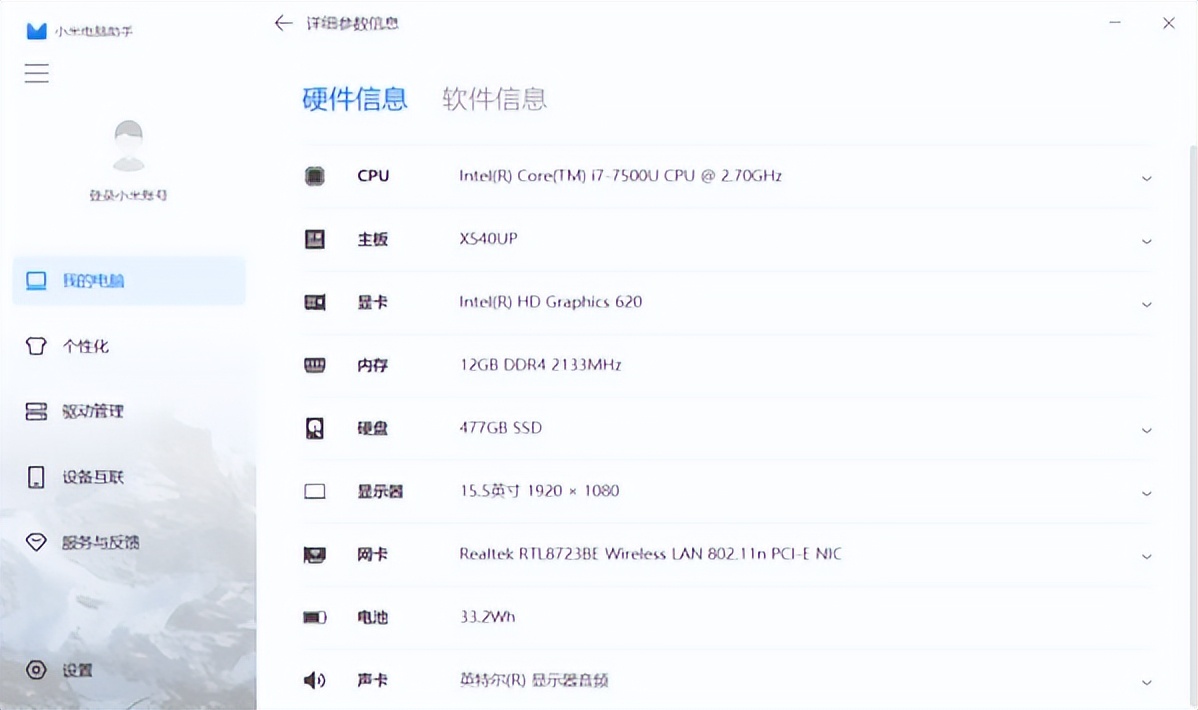The height and width of the screenshot is (710, 1198).
Task: Click the 显卡 graphics card icon
Action: 315,301
